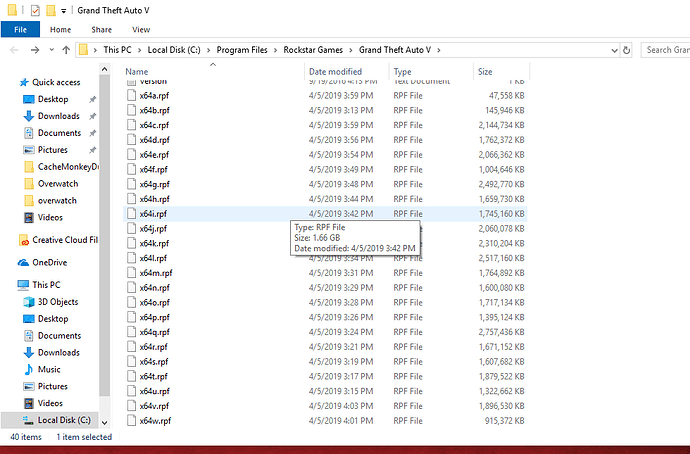
Task: Sort by Size column header
Action: pyautogui.click(x=485, y=72)
